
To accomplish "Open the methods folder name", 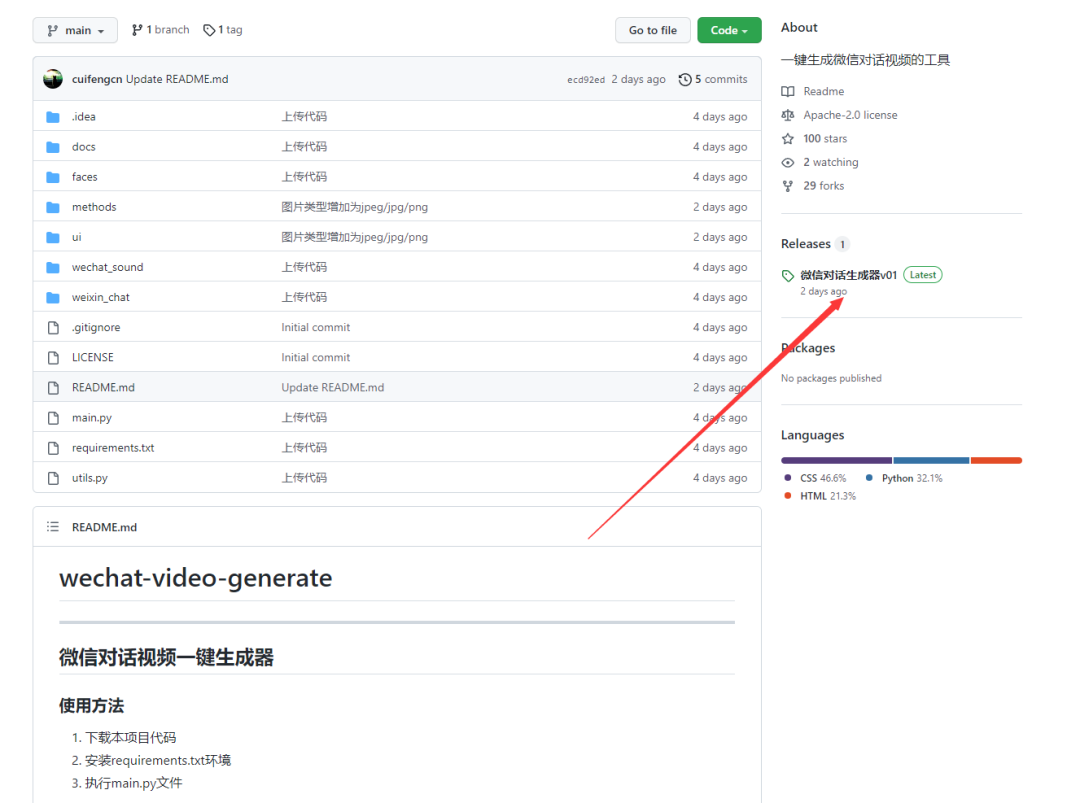I will [94, 207].
